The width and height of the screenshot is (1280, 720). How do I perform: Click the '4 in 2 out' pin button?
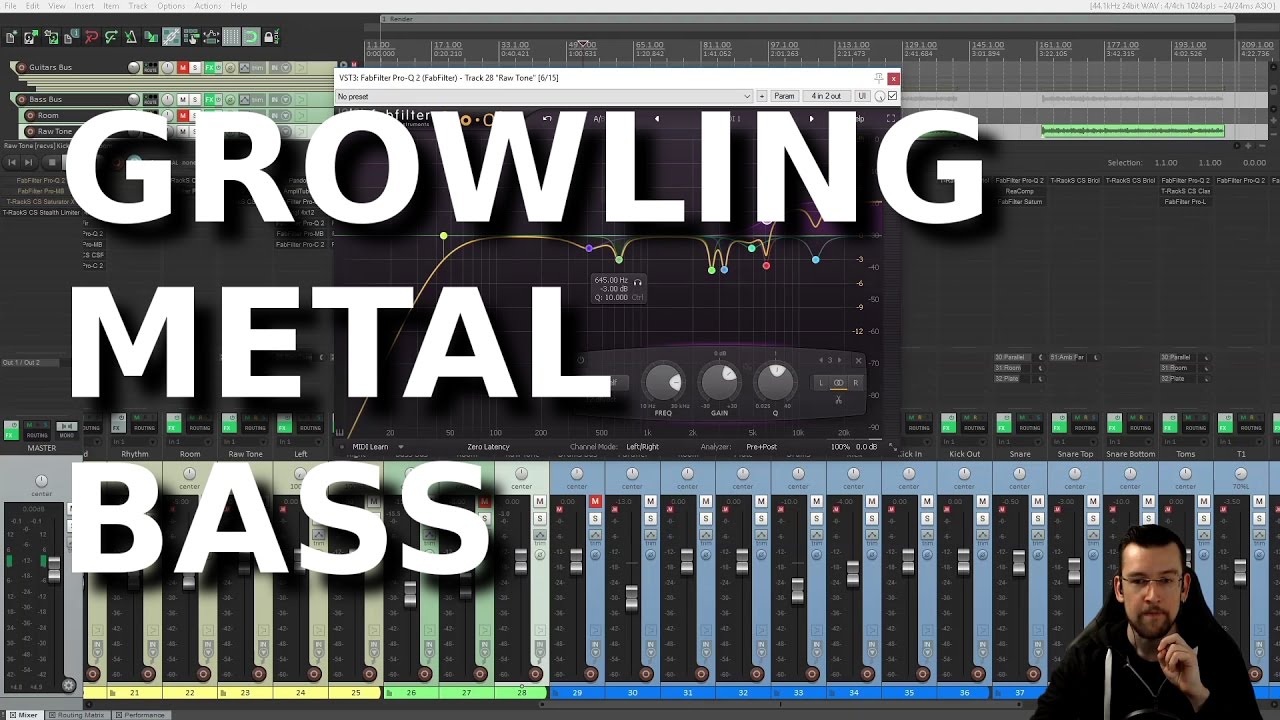pos(826,96)
